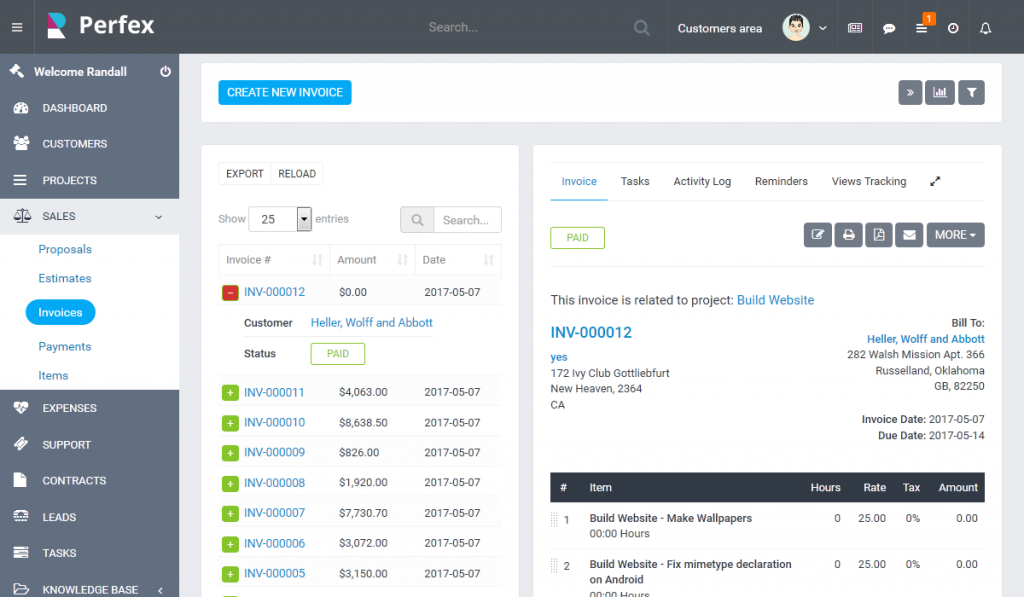Screen dimensions: 1024x597
Task: Print the invoice
Action: tap(849, 235)
